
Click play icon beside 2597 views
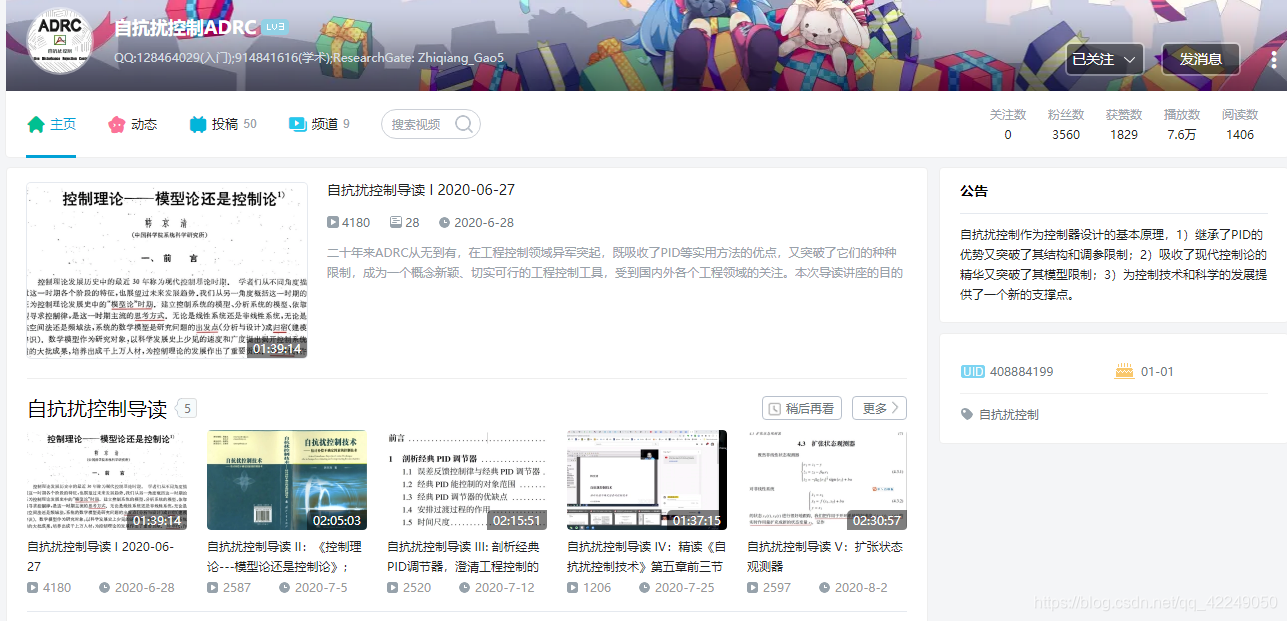coord(753,588)
